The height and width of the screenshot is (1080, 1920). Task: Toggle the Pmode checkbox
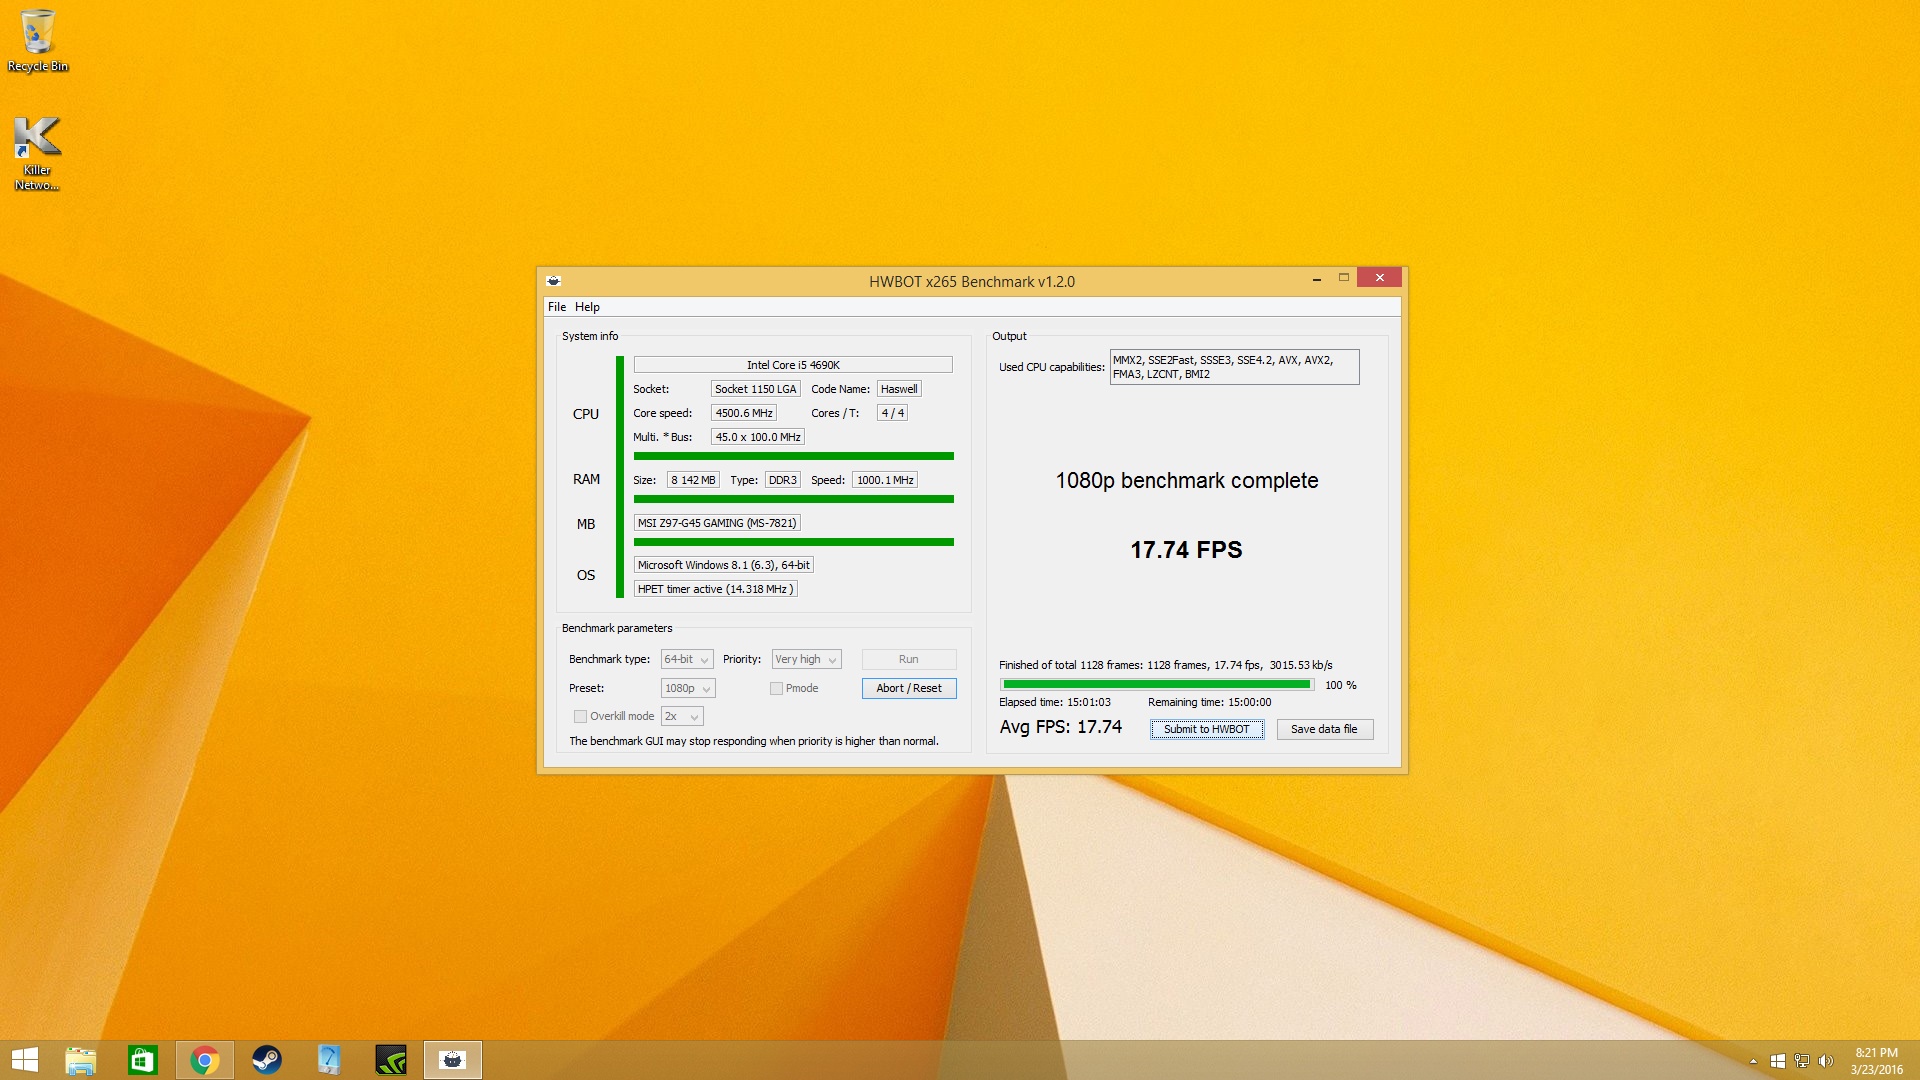(x=776, y=688)
